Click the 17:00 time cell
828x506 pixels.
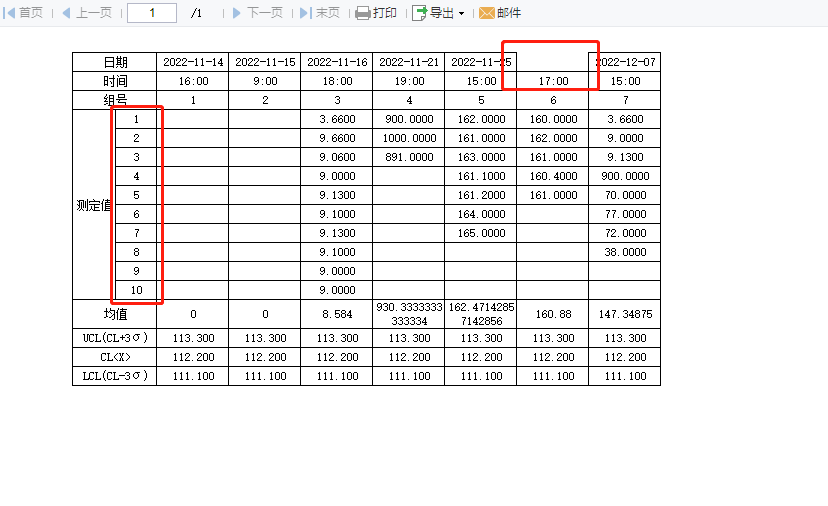pyautogui.click(x=553, y=81)
